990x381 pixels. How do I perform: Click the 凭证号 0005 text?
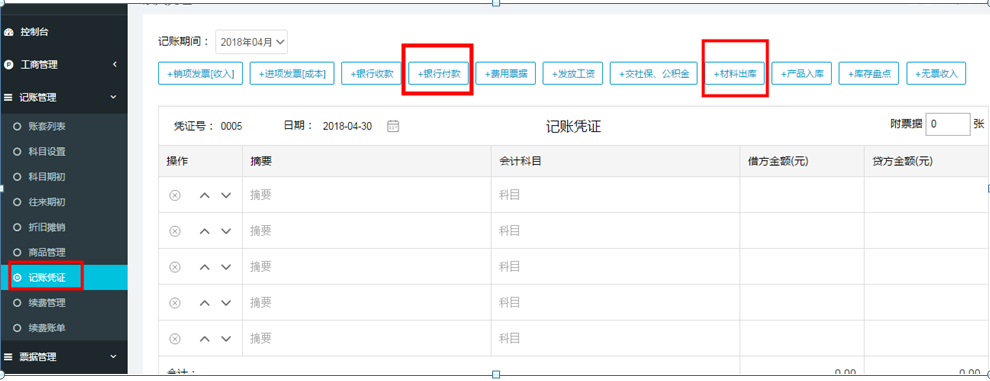pyautogui.click(x=208, y=126)
